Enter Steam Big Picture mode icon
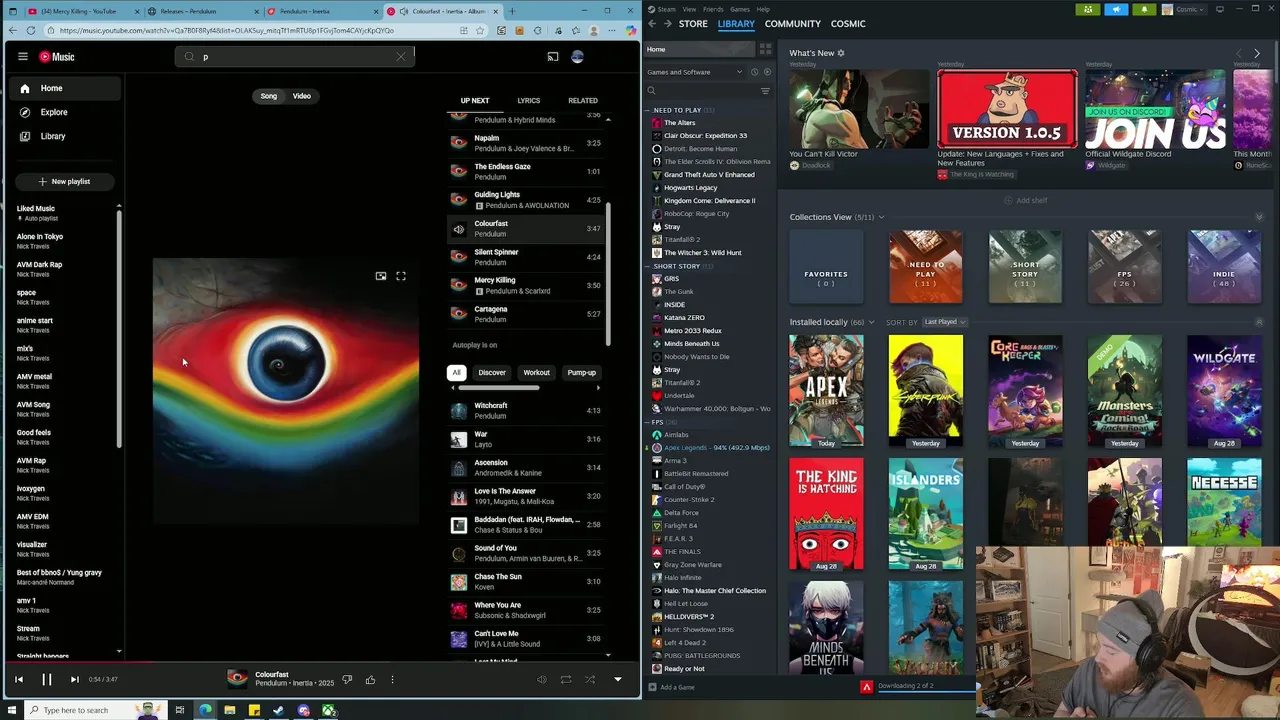Image resolution: width=1280 pixels, height=720 pixels. (x=1220, y=9)
